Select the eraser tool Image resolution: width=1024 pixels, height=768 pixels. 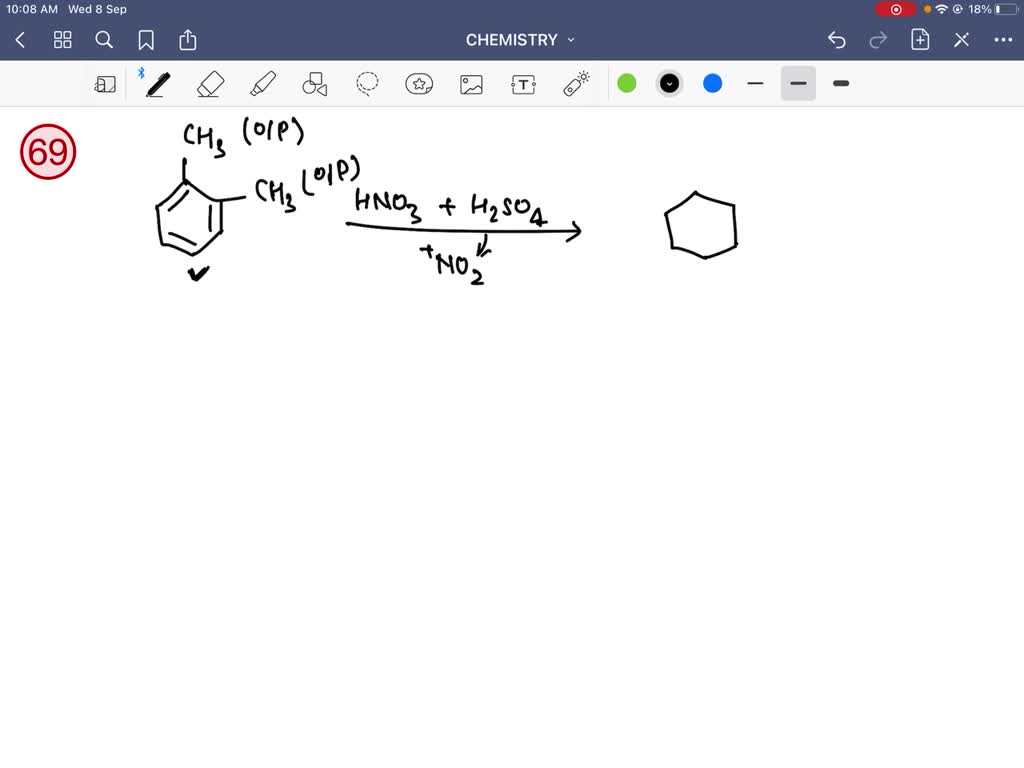click(x=210, y=84)
